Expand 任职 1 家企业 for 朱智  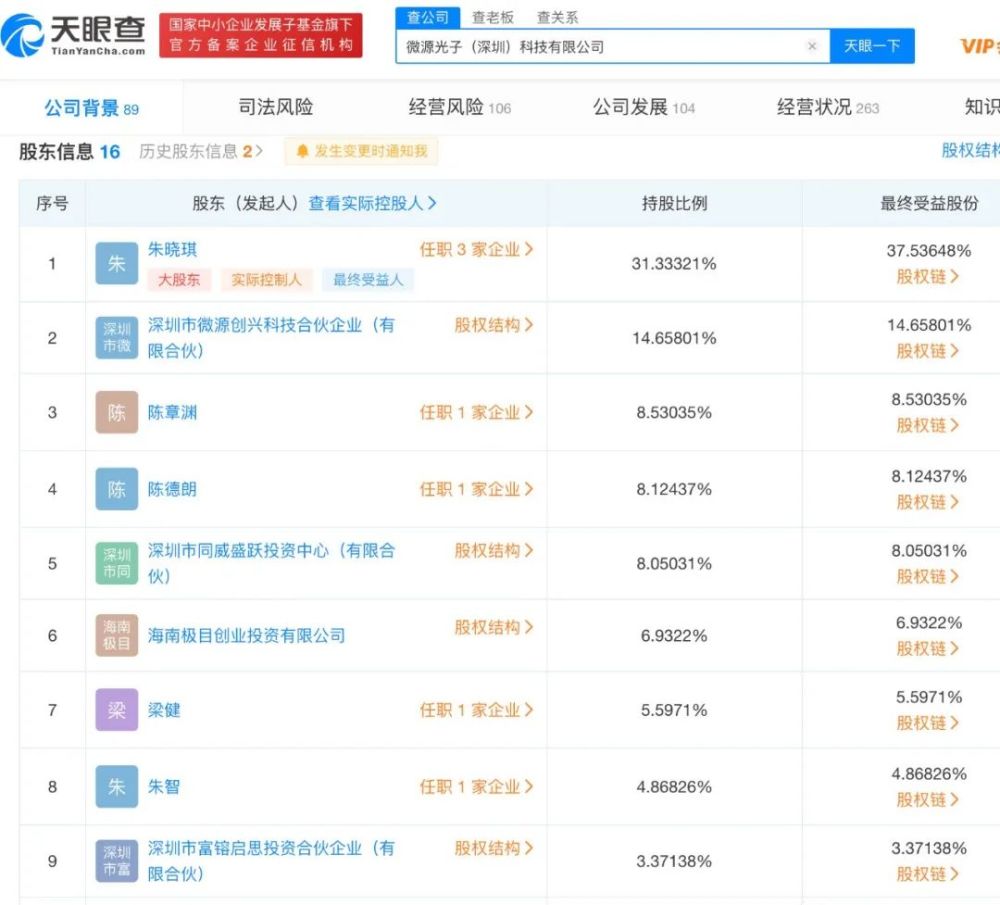pos(476,787)
